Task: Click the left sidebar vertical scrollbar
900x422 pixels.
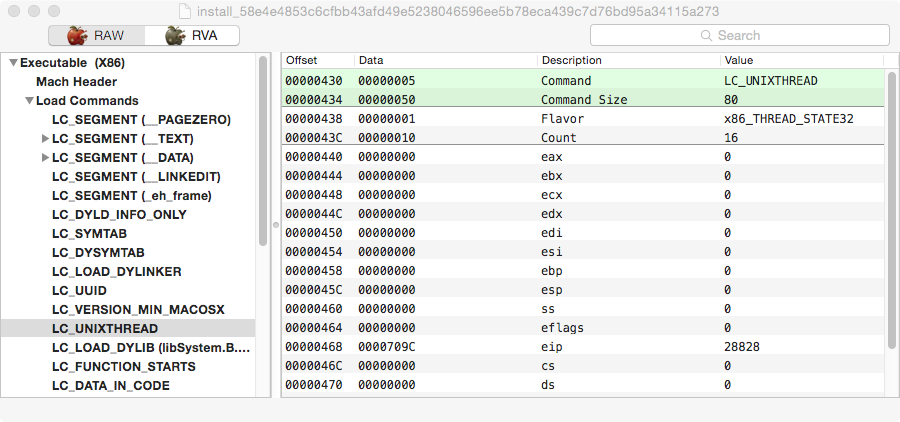Action: (x=263, y=150)
